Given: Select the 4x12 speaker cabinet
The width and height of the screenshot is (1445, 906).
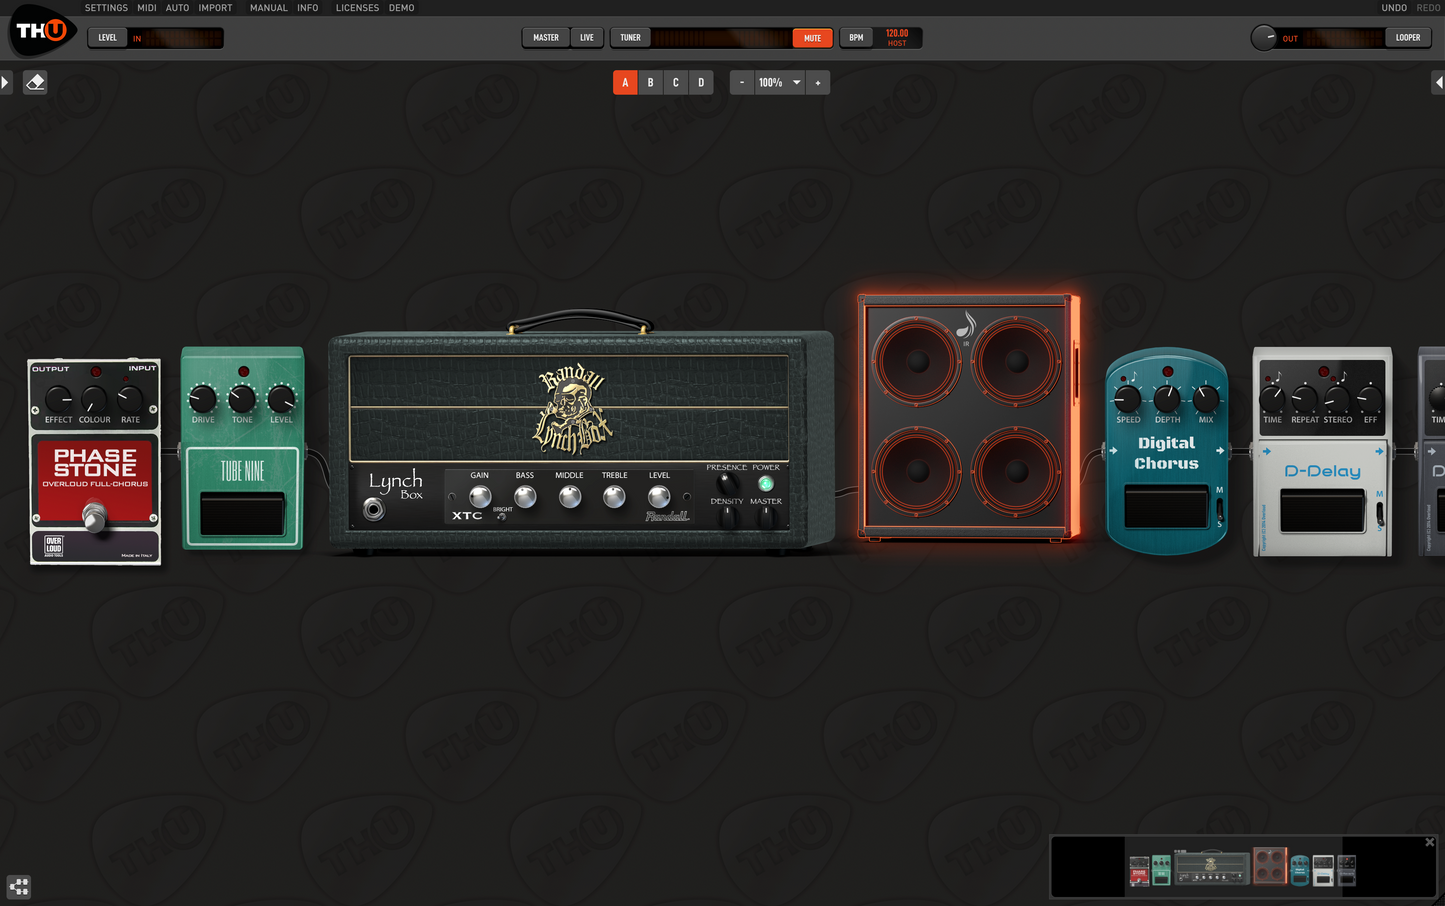Looking at the screenshot, I should point(967,417).
